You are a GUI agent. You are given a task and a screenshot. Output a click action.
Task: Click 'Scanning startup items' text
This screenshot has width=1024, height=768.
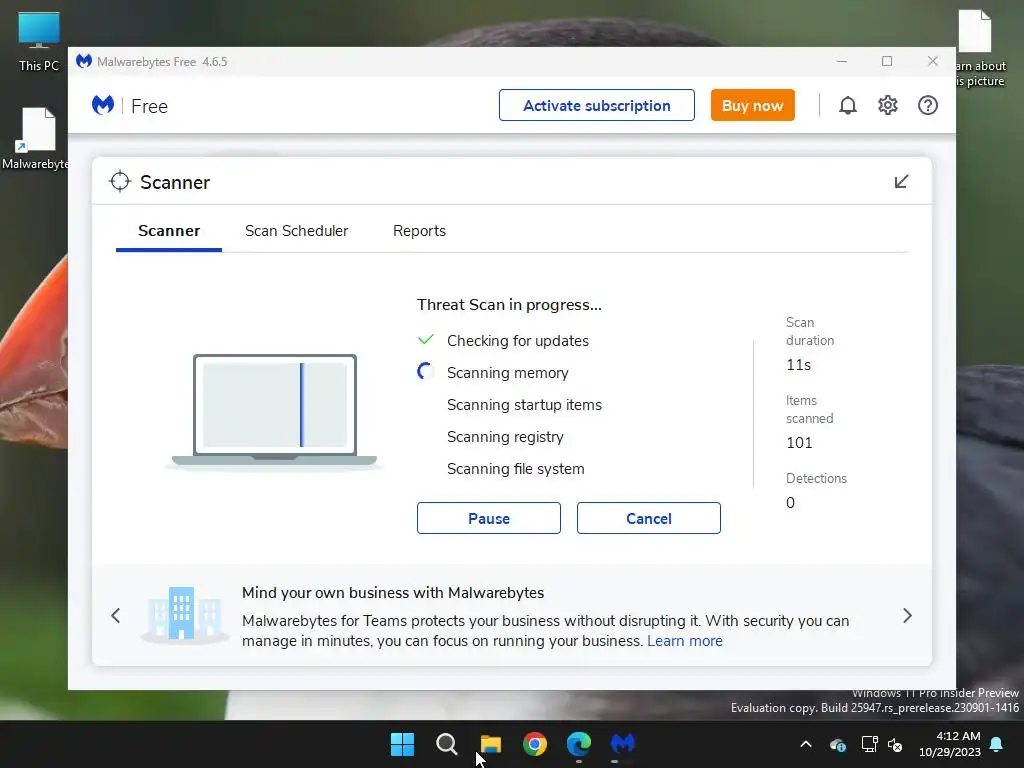[524, 405]
